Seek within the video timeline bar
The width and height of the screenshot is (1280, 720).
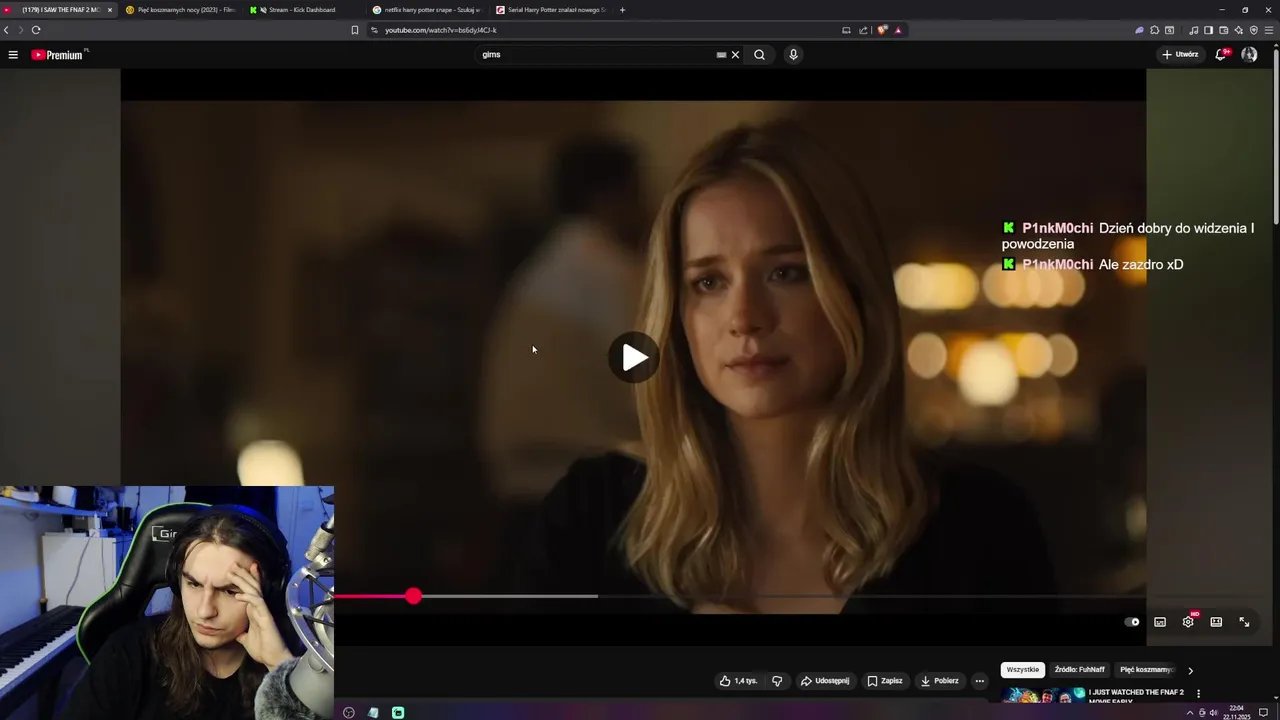(x=740, y=596)
